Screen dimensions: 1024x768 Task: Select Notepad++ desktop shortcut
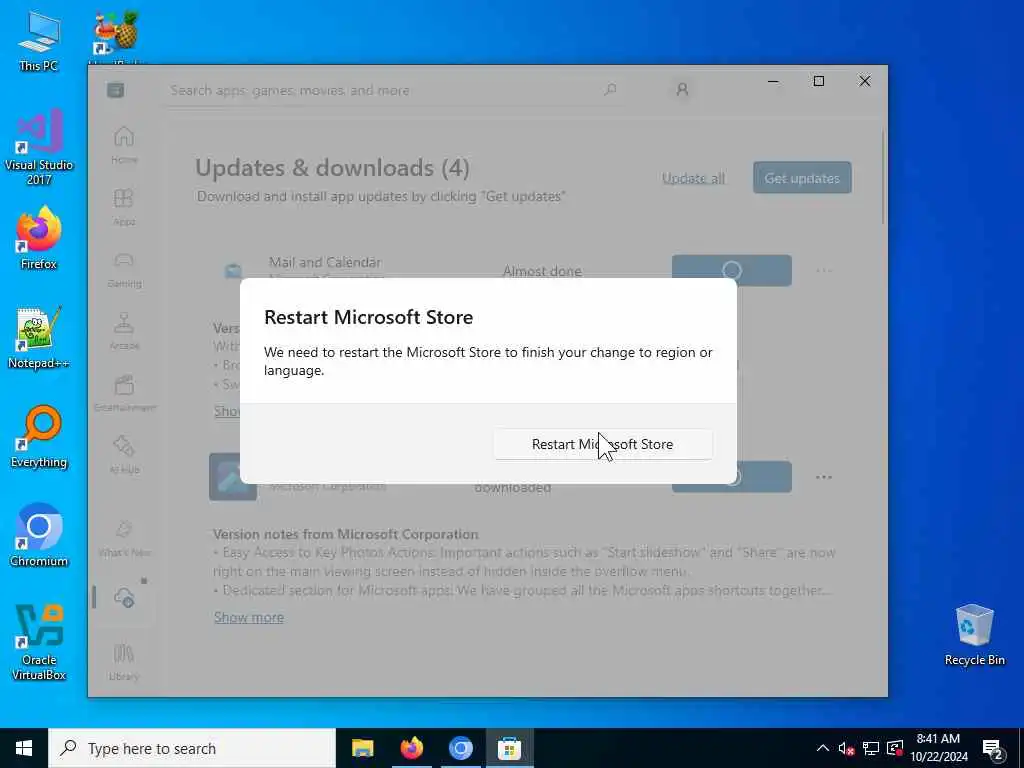(x=39, y=338)
